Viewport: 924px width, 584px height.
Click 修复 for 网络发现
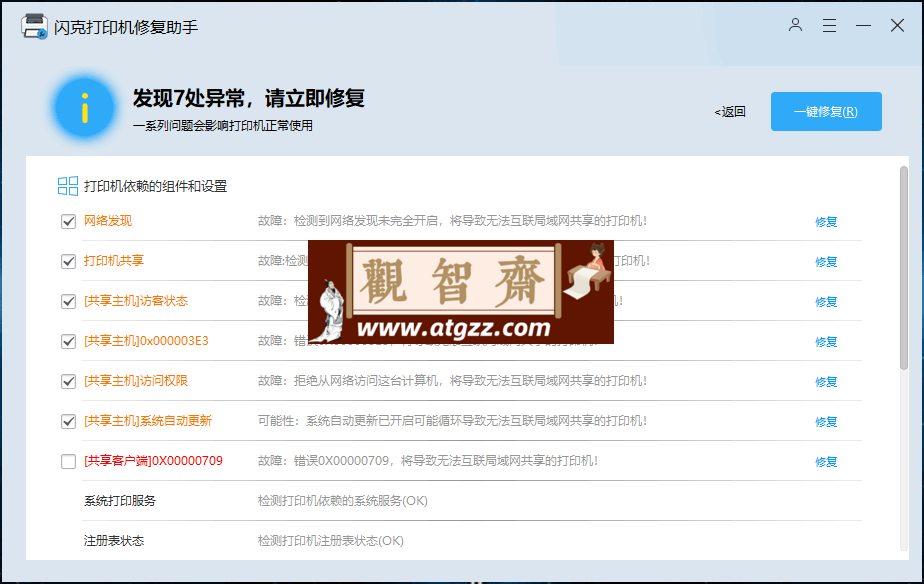pyautogui.click(x=826, y=222)
